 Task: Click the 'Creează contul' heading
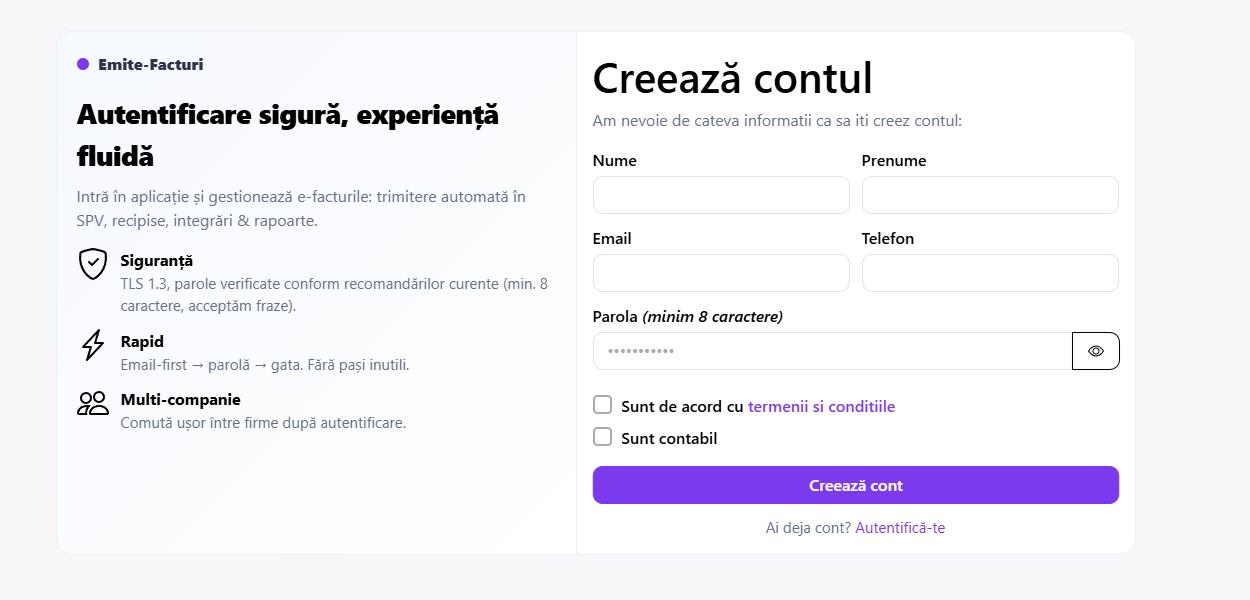click(733, 78)
